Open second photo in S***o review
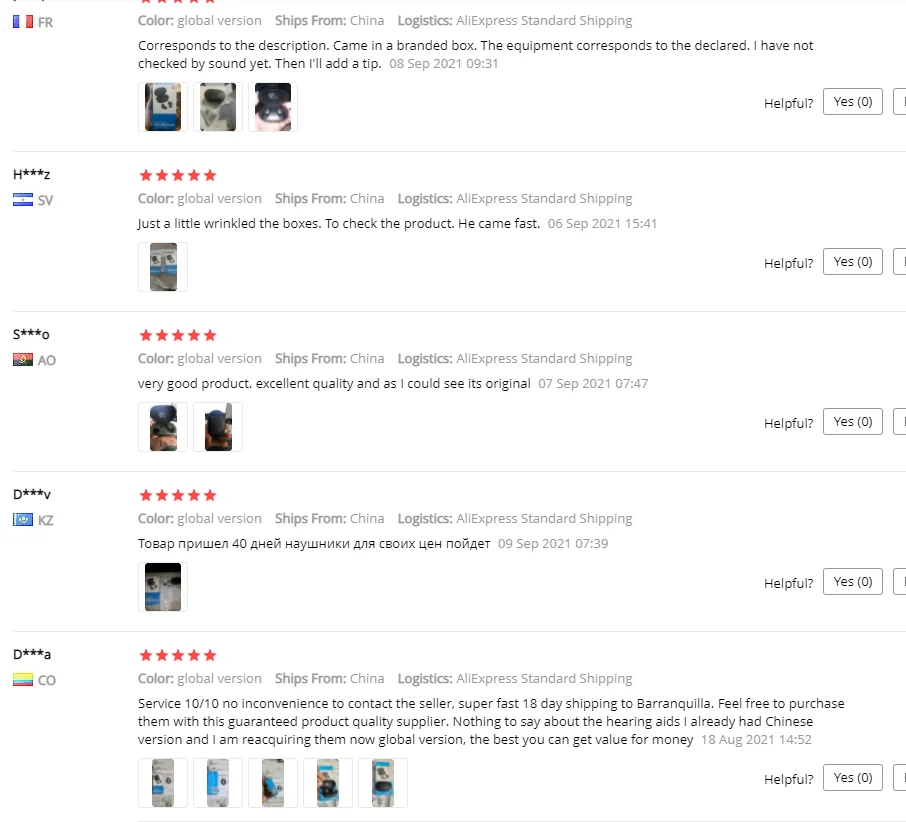Image resolution: width=906 pixels, height=822 pixels. tap(218, 427)
